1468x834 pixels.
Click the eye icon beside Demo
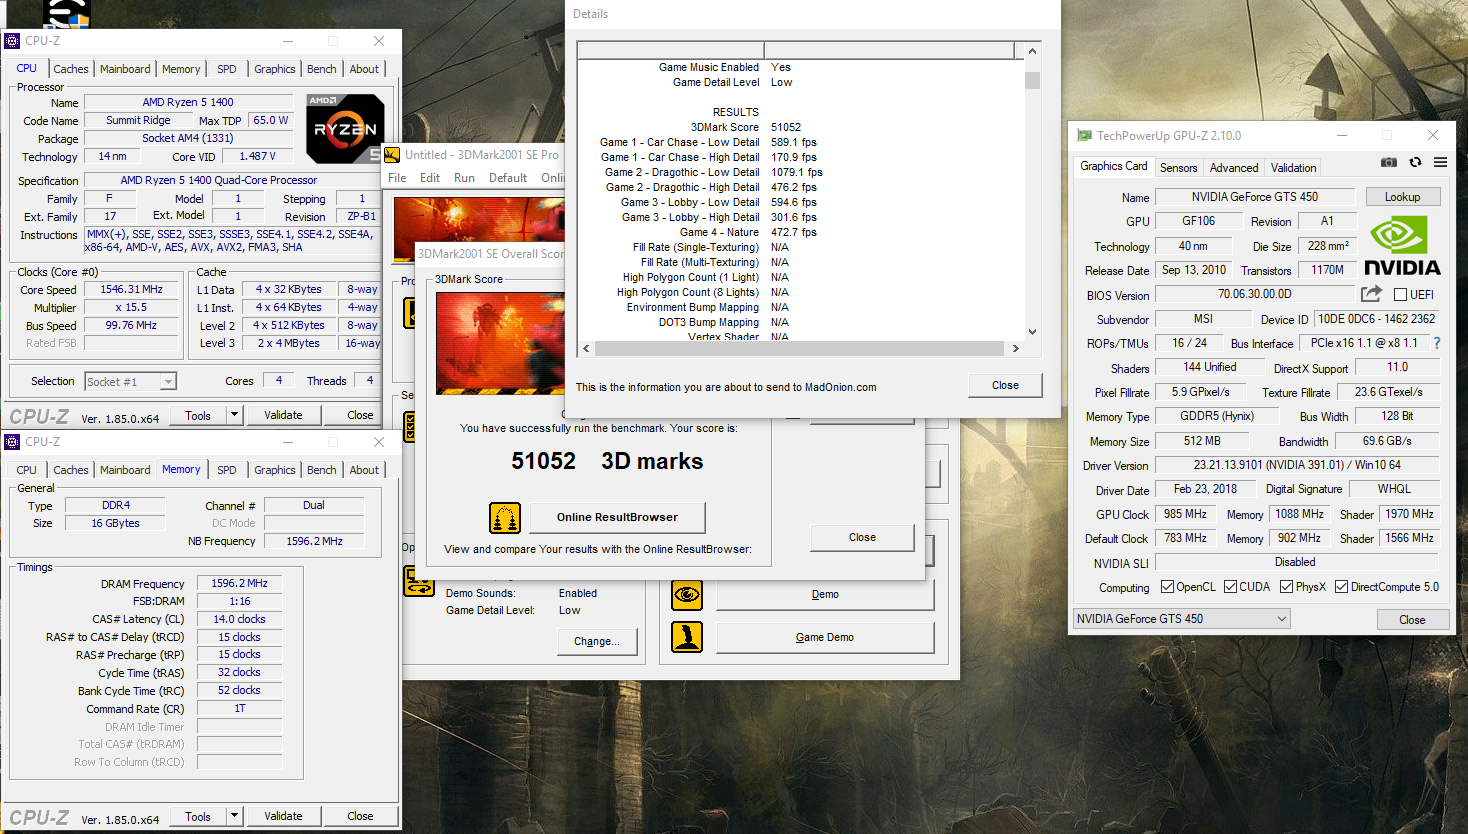(x=687, y=595)
